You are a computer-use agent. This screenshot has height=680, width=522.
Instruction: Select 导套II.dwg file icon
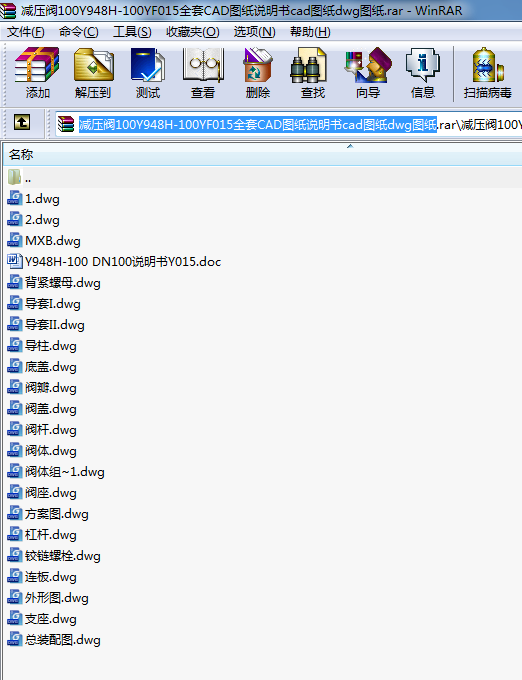click(15, 324)
